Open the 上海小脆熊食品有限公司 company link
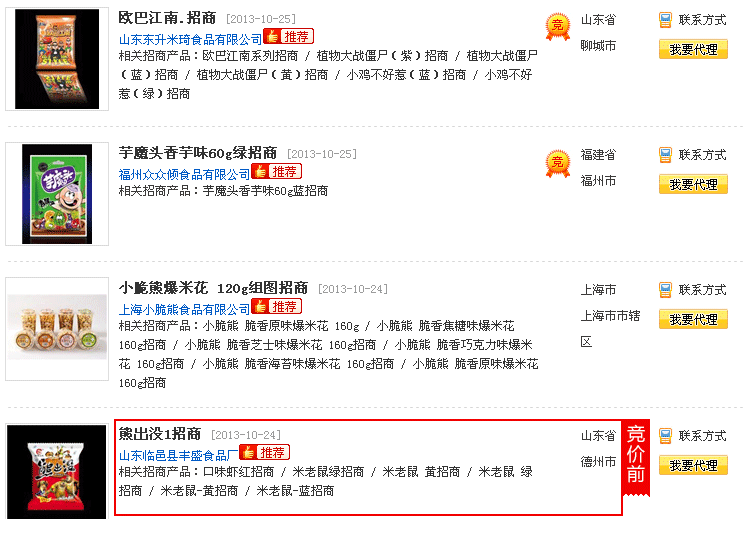 [x=184, y=310]
